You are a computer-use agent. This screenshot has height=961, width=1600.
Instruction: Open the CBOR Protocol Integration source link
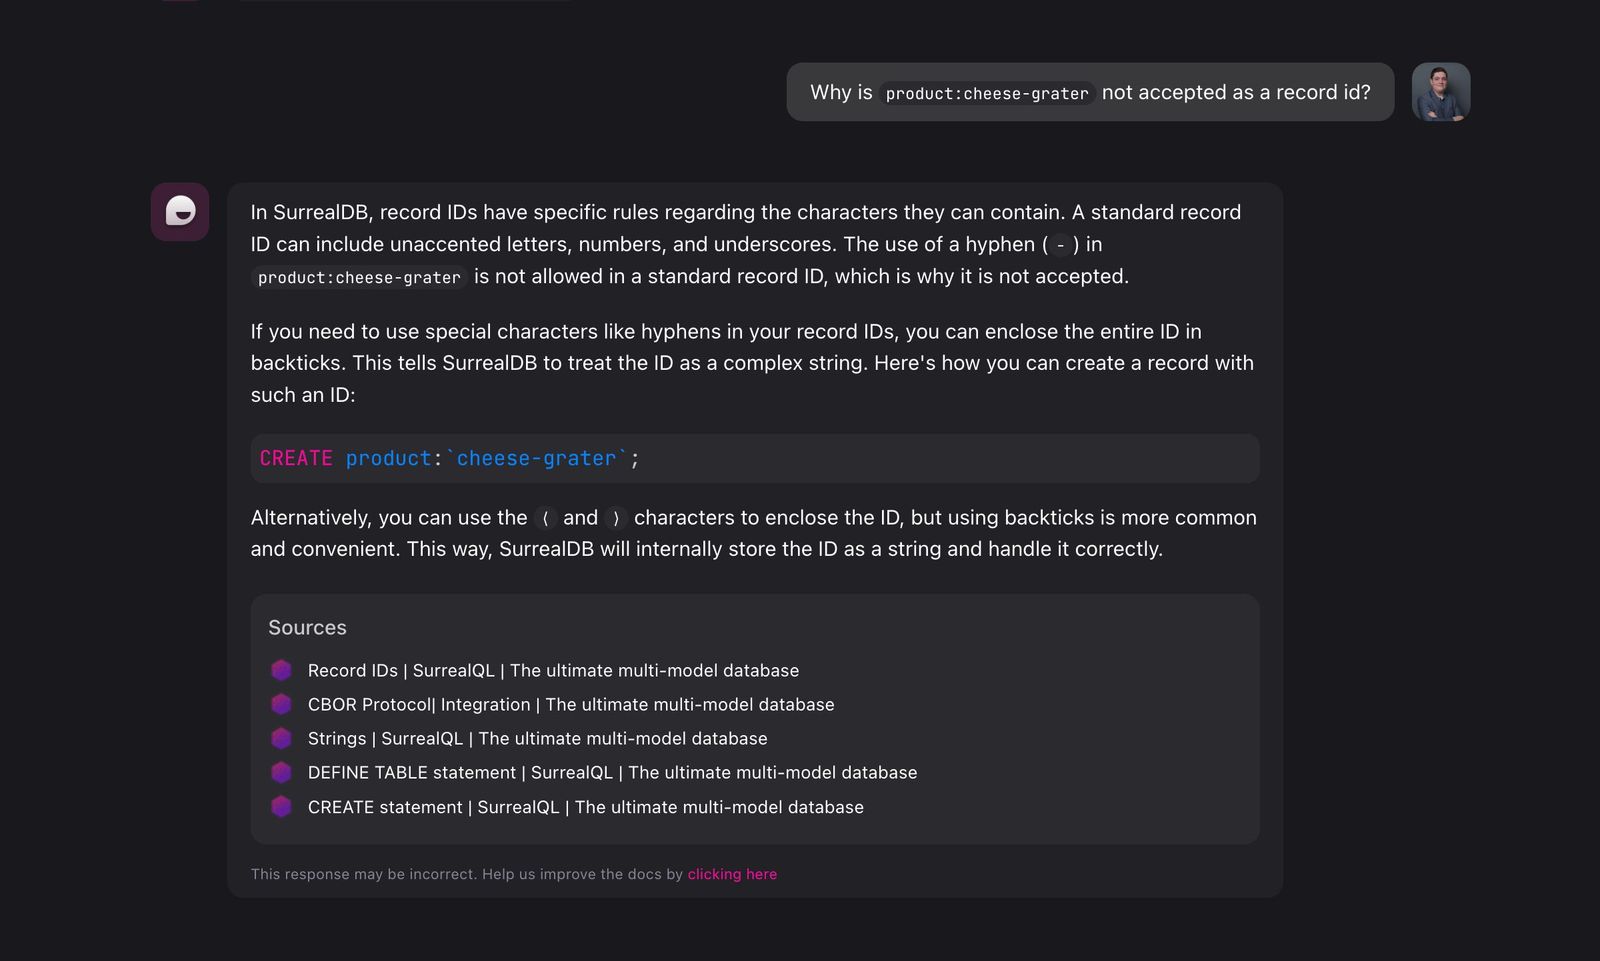tap(571, 704)
